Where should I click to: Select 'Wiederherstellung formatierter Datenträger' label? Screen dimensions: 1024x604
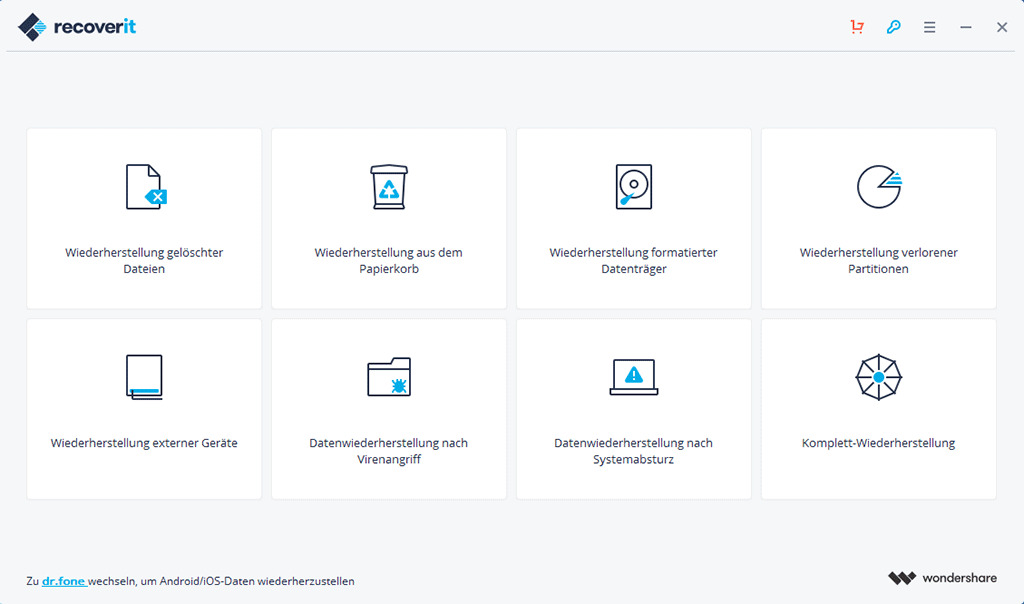633,261
